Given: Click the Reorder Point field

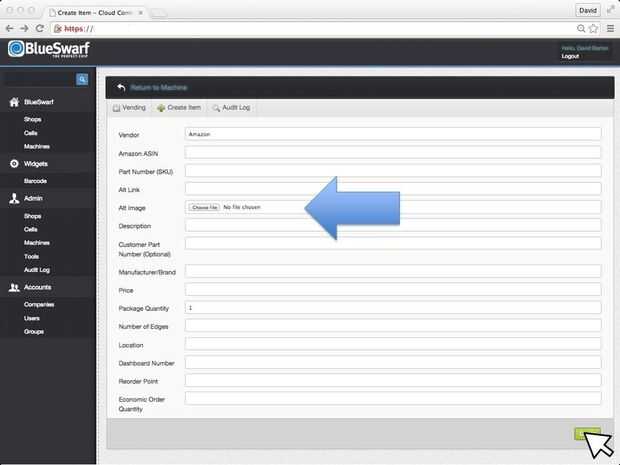Looking at the screenshot, I should [x=393, y=380].
